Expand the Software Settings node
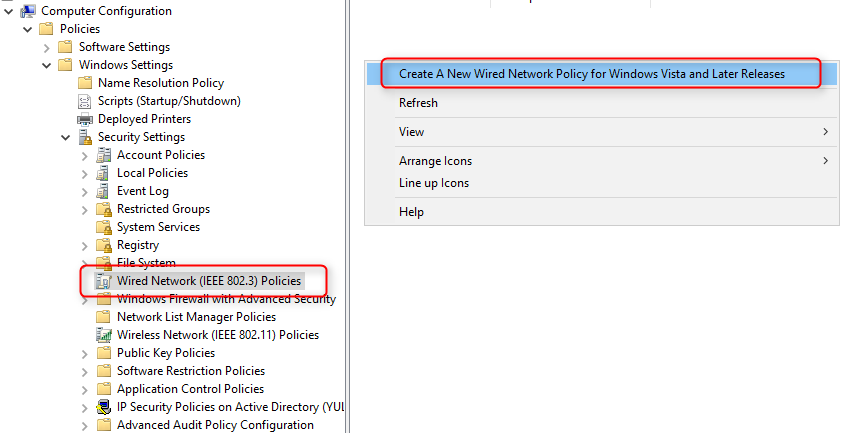Image resolution: width=849 pixels, height=433 pixels. point(47,47)
